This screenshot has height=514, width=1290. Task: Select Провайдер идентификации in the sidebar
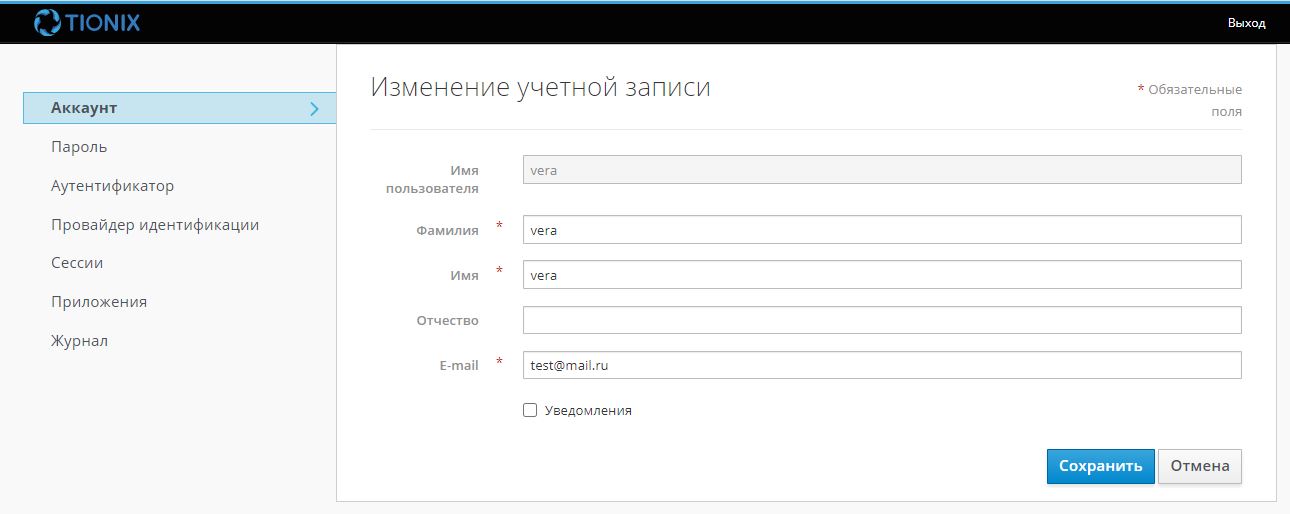155,225
